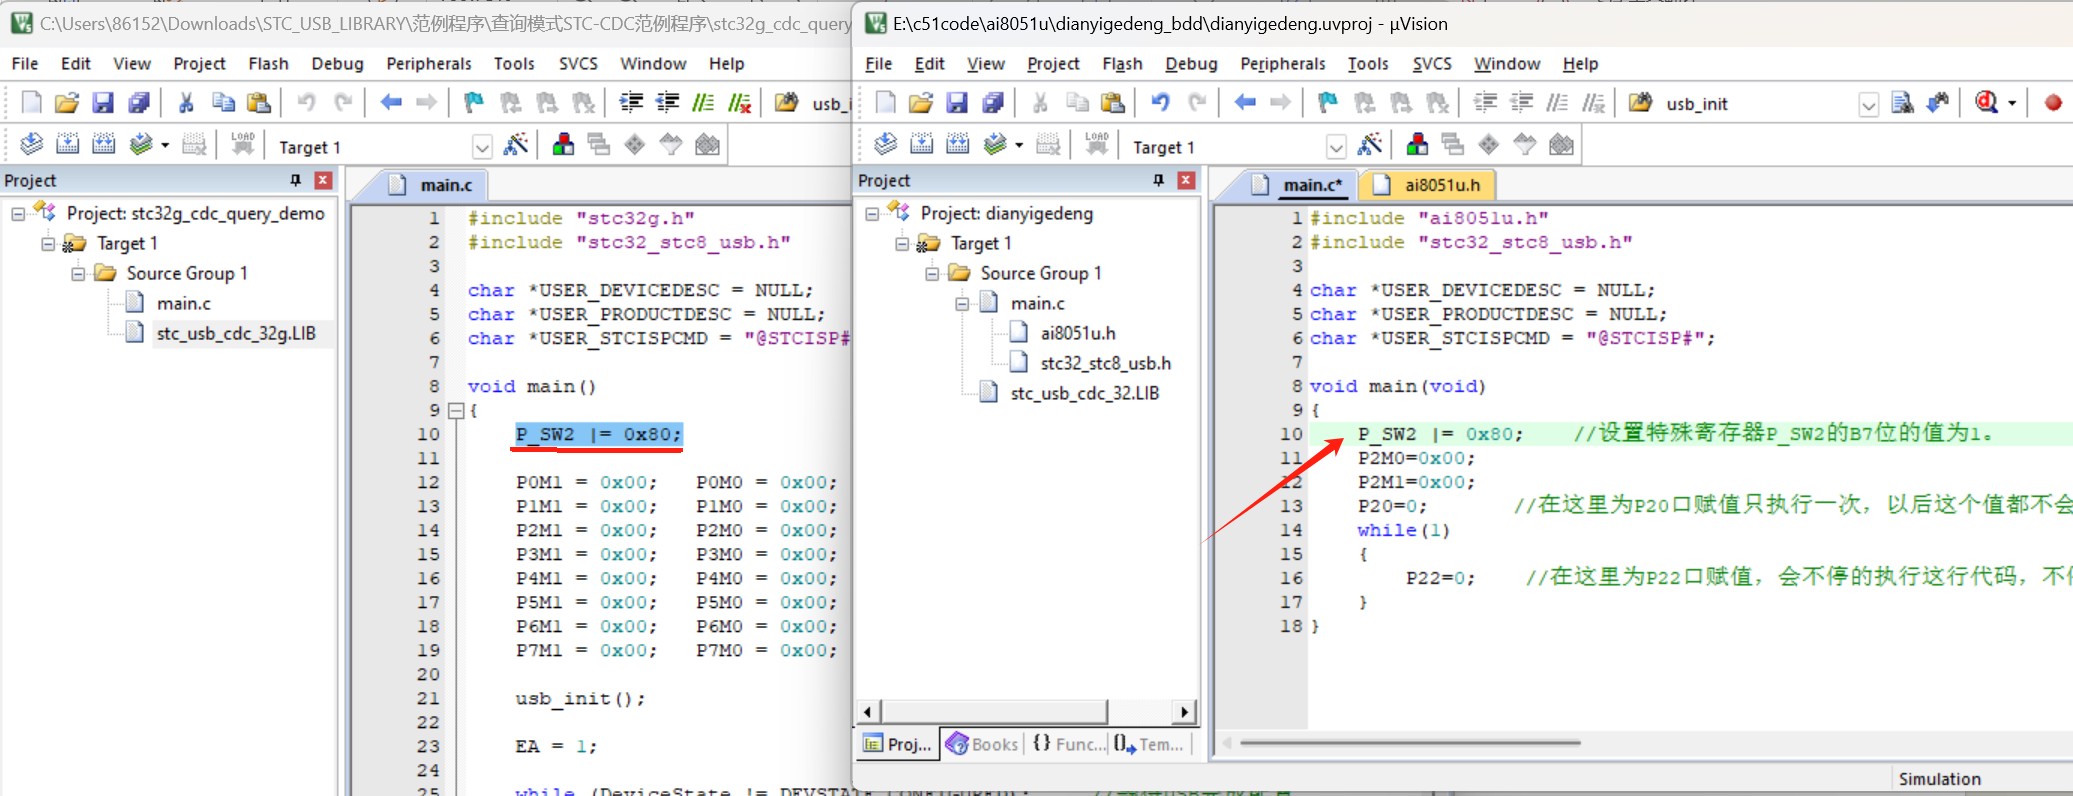Click Navigate Backward arrow in stc32g window
This screenshot has height=796, width=2073.
coord(391,103)
